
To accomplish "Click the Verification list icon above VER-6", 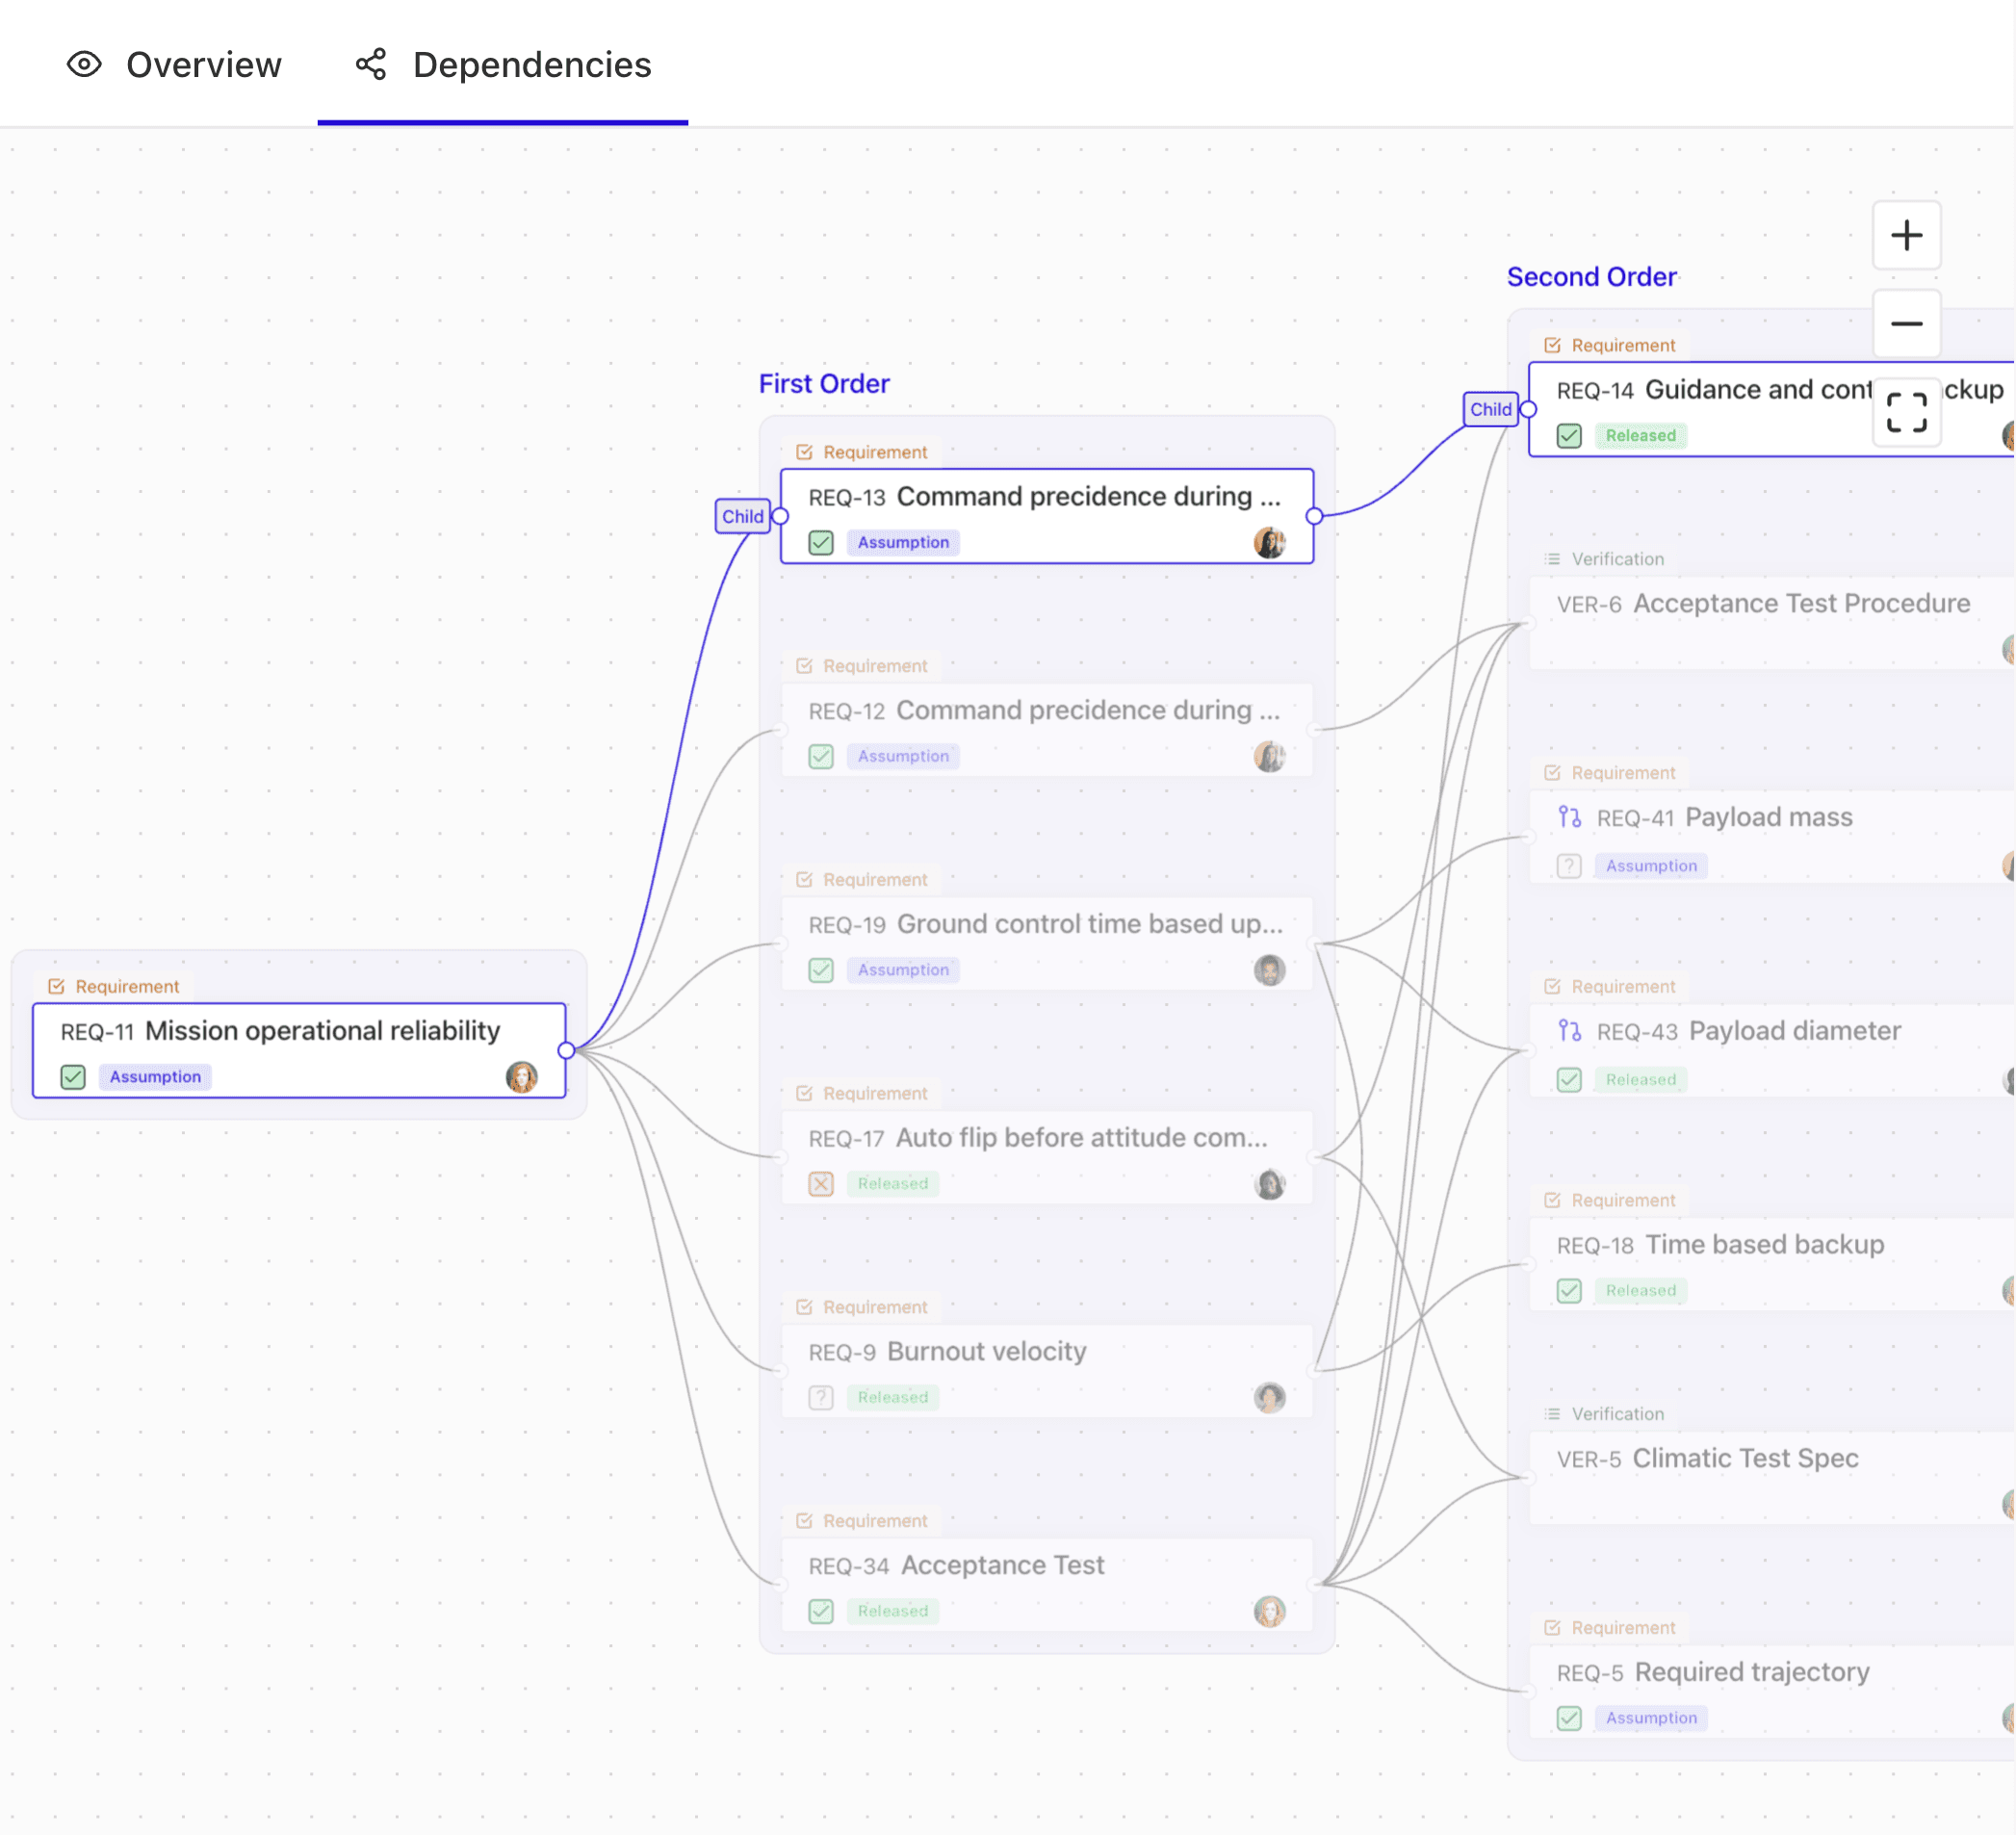I will coord(1552,558).
